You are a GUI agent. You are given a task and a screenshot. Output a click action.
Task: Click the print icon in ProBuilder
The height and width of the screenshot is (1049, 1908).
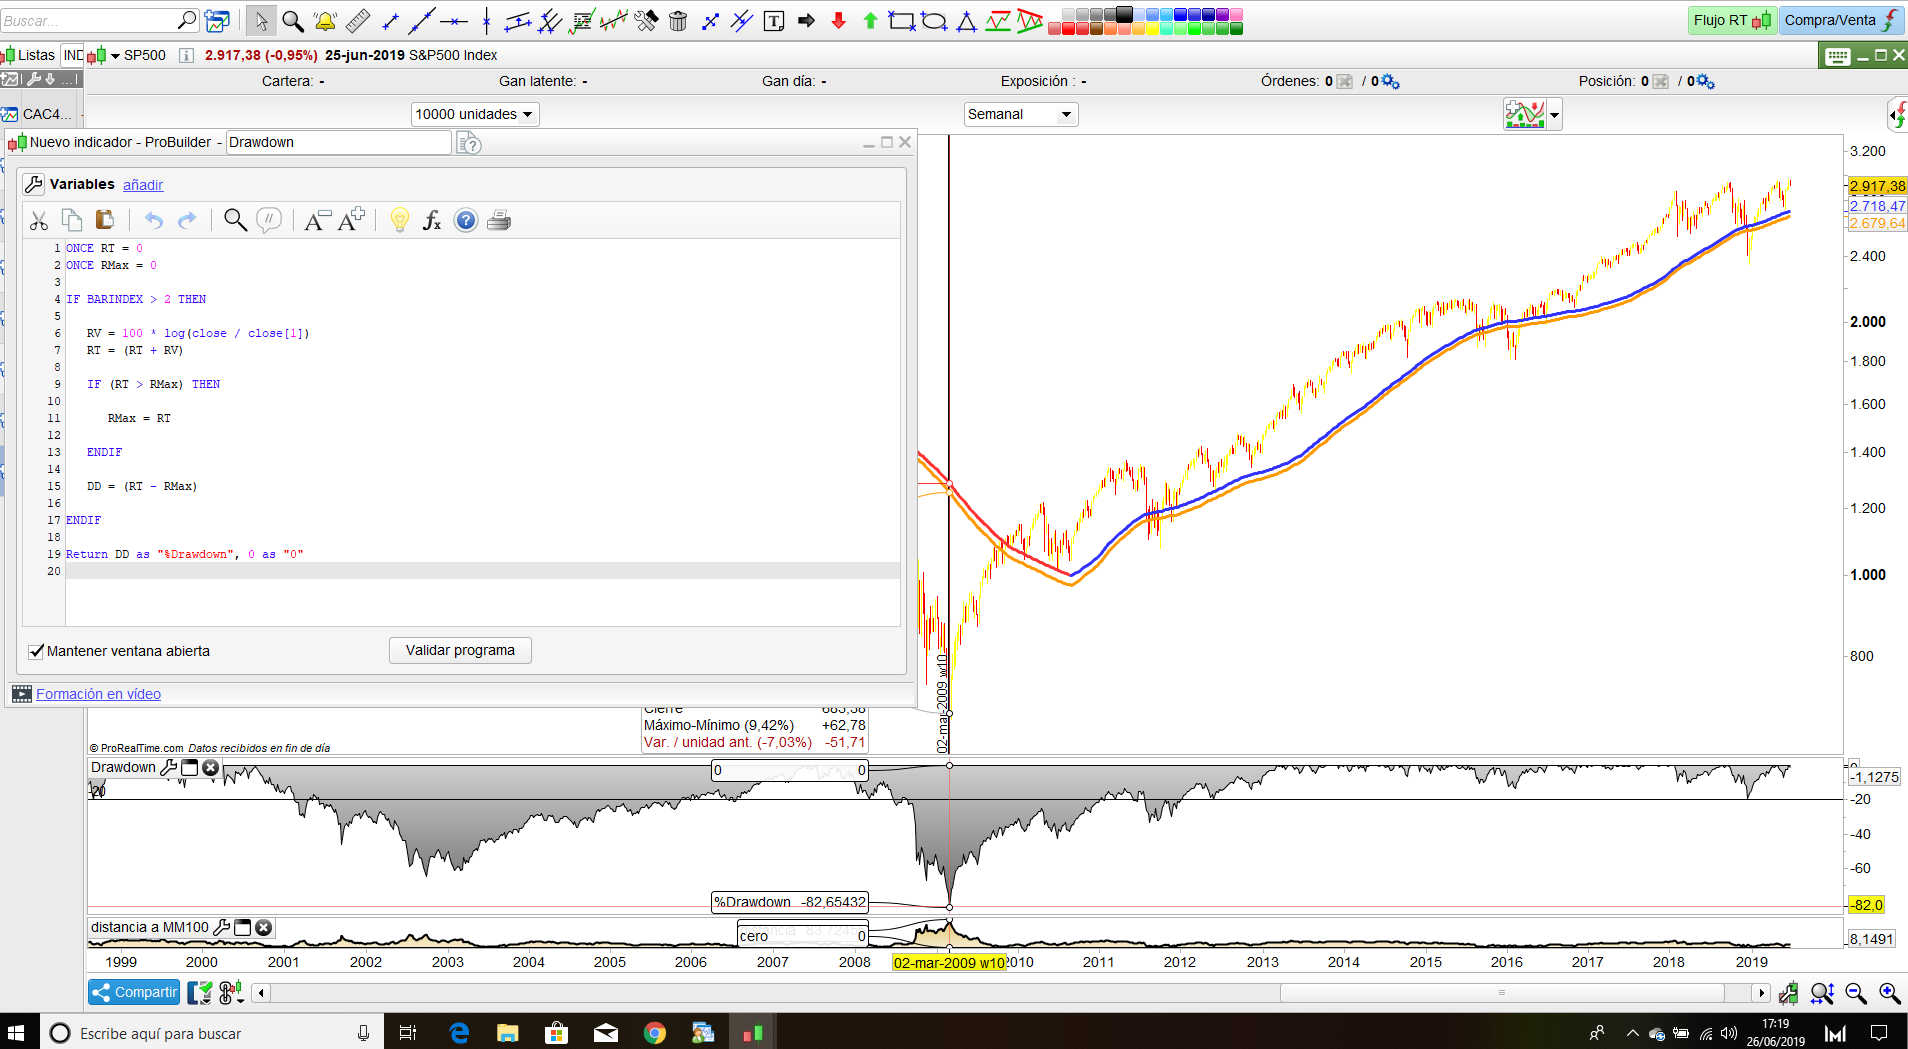499,220
